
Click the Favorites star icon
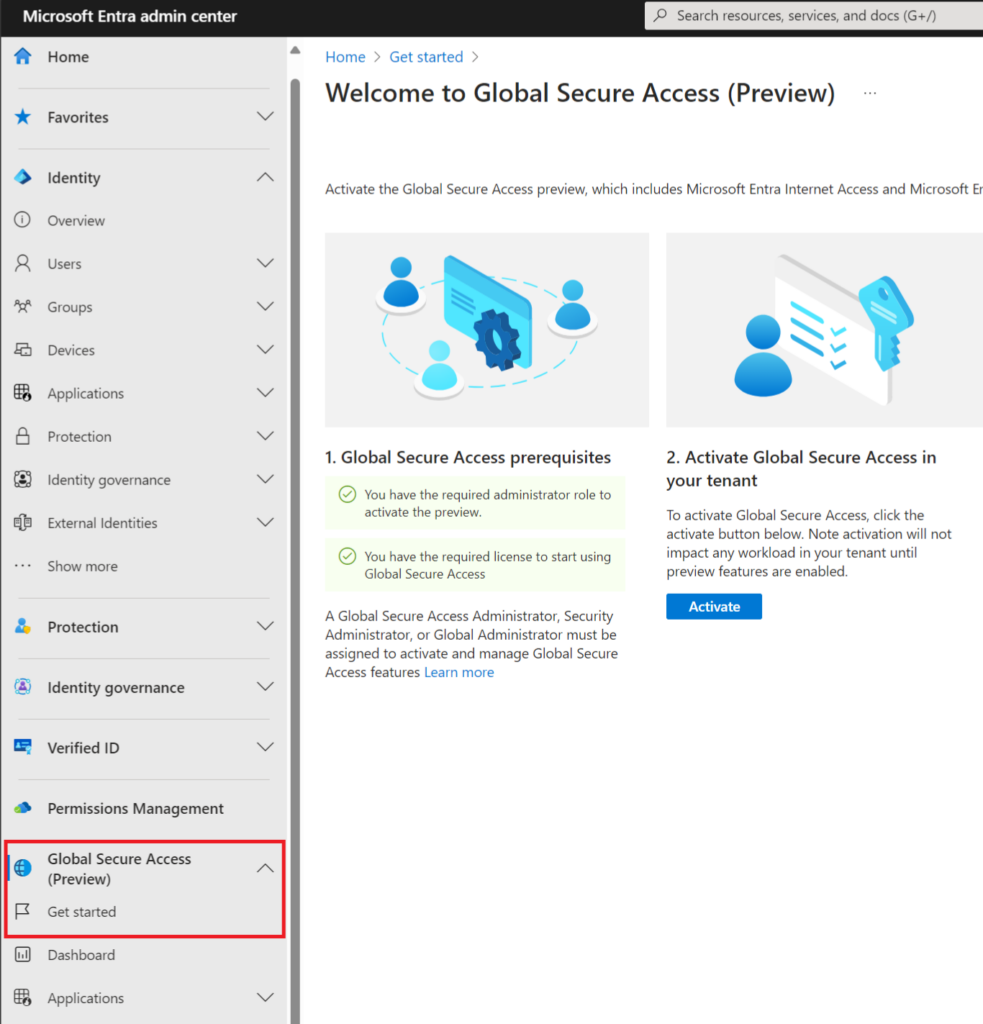(23, 117)
